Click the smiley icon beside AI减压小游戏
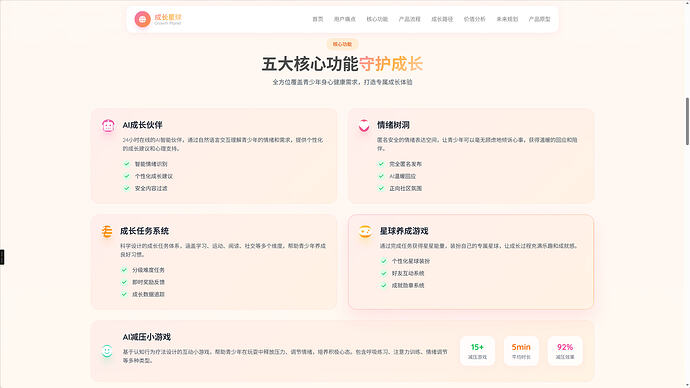Viewport: 690px width, 388px height. 107,351
